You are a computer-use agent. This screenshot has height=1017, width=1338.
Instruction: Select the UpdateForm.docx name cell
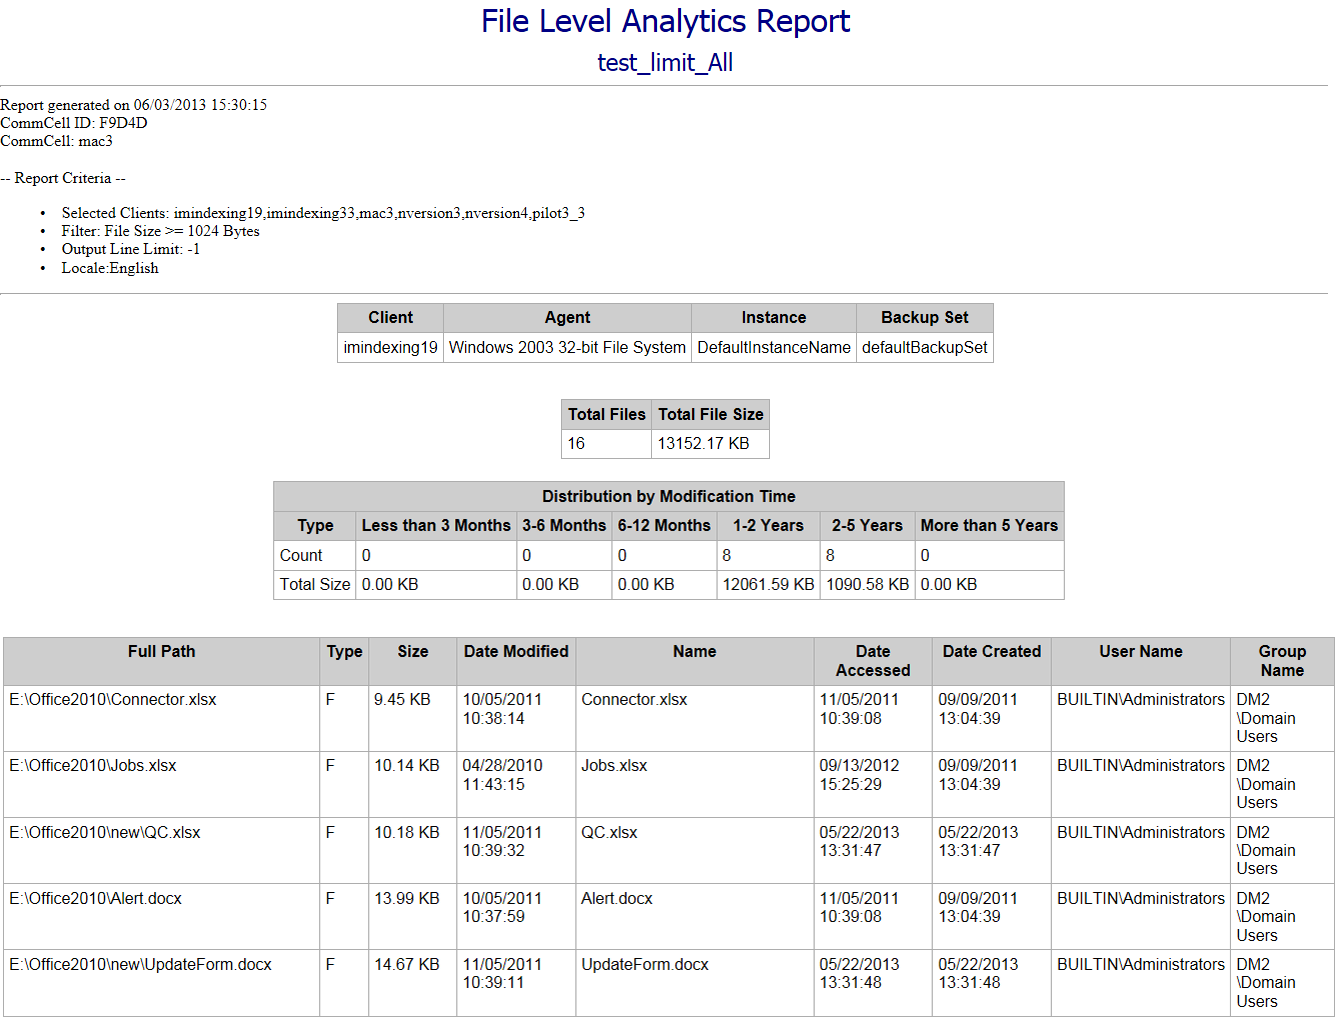644,965
